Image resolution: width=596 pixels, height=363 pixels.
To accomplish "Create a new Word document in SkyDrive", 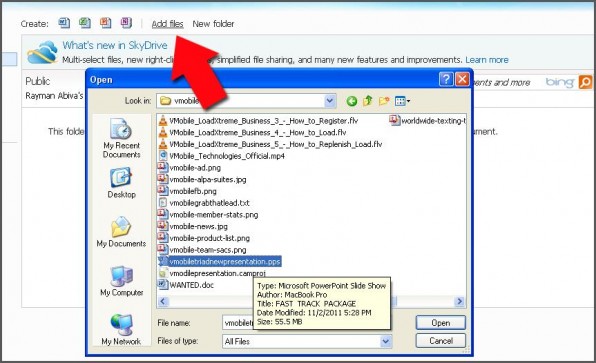I will tap(64, 23).
